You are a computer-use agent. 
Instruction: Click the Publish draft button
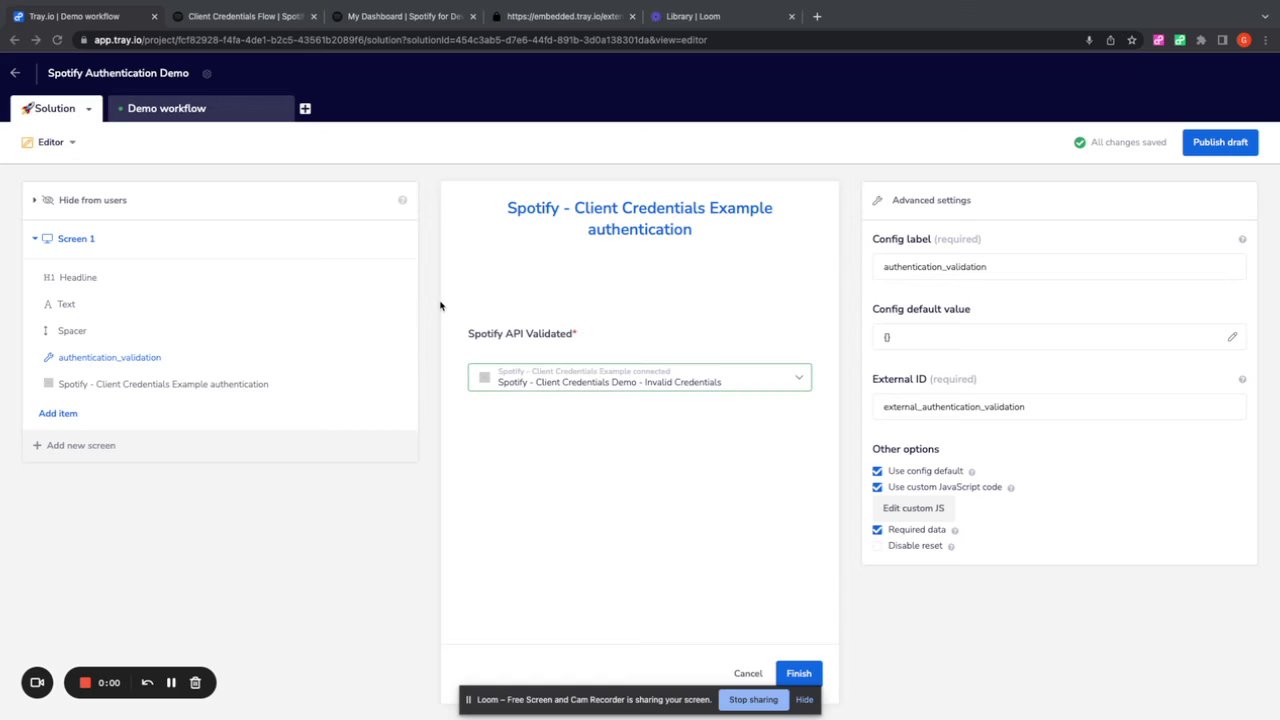click(1220, 142)
